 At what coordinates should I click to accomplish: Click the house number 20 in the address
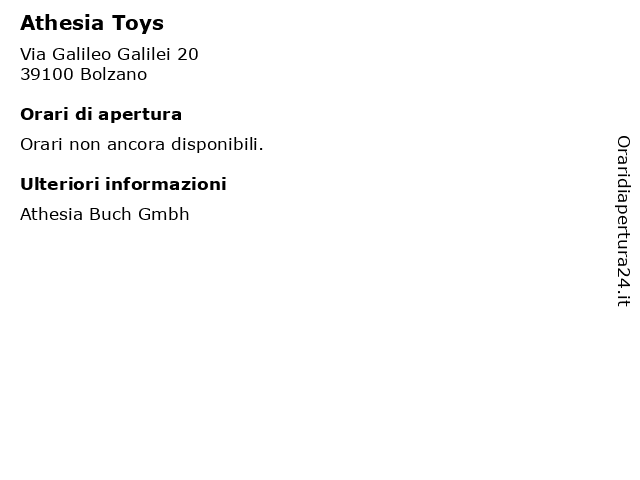(x=188, y=54)
